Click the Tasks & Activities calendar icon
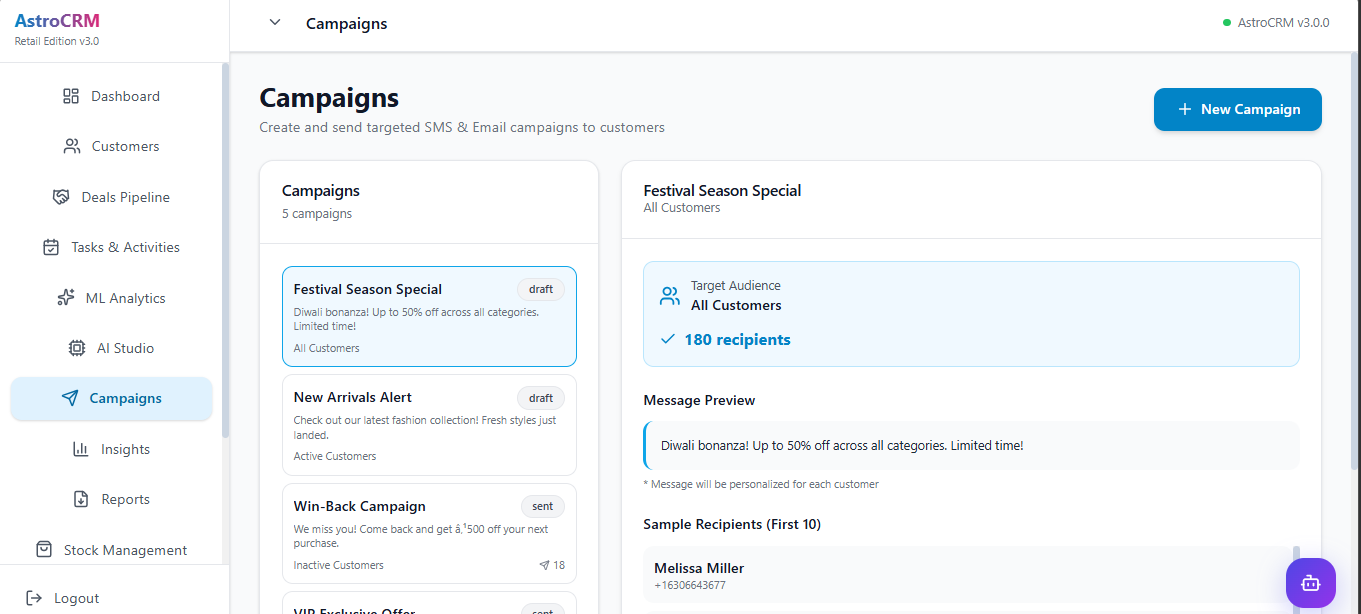1361x614 pixels. point(51,247)
